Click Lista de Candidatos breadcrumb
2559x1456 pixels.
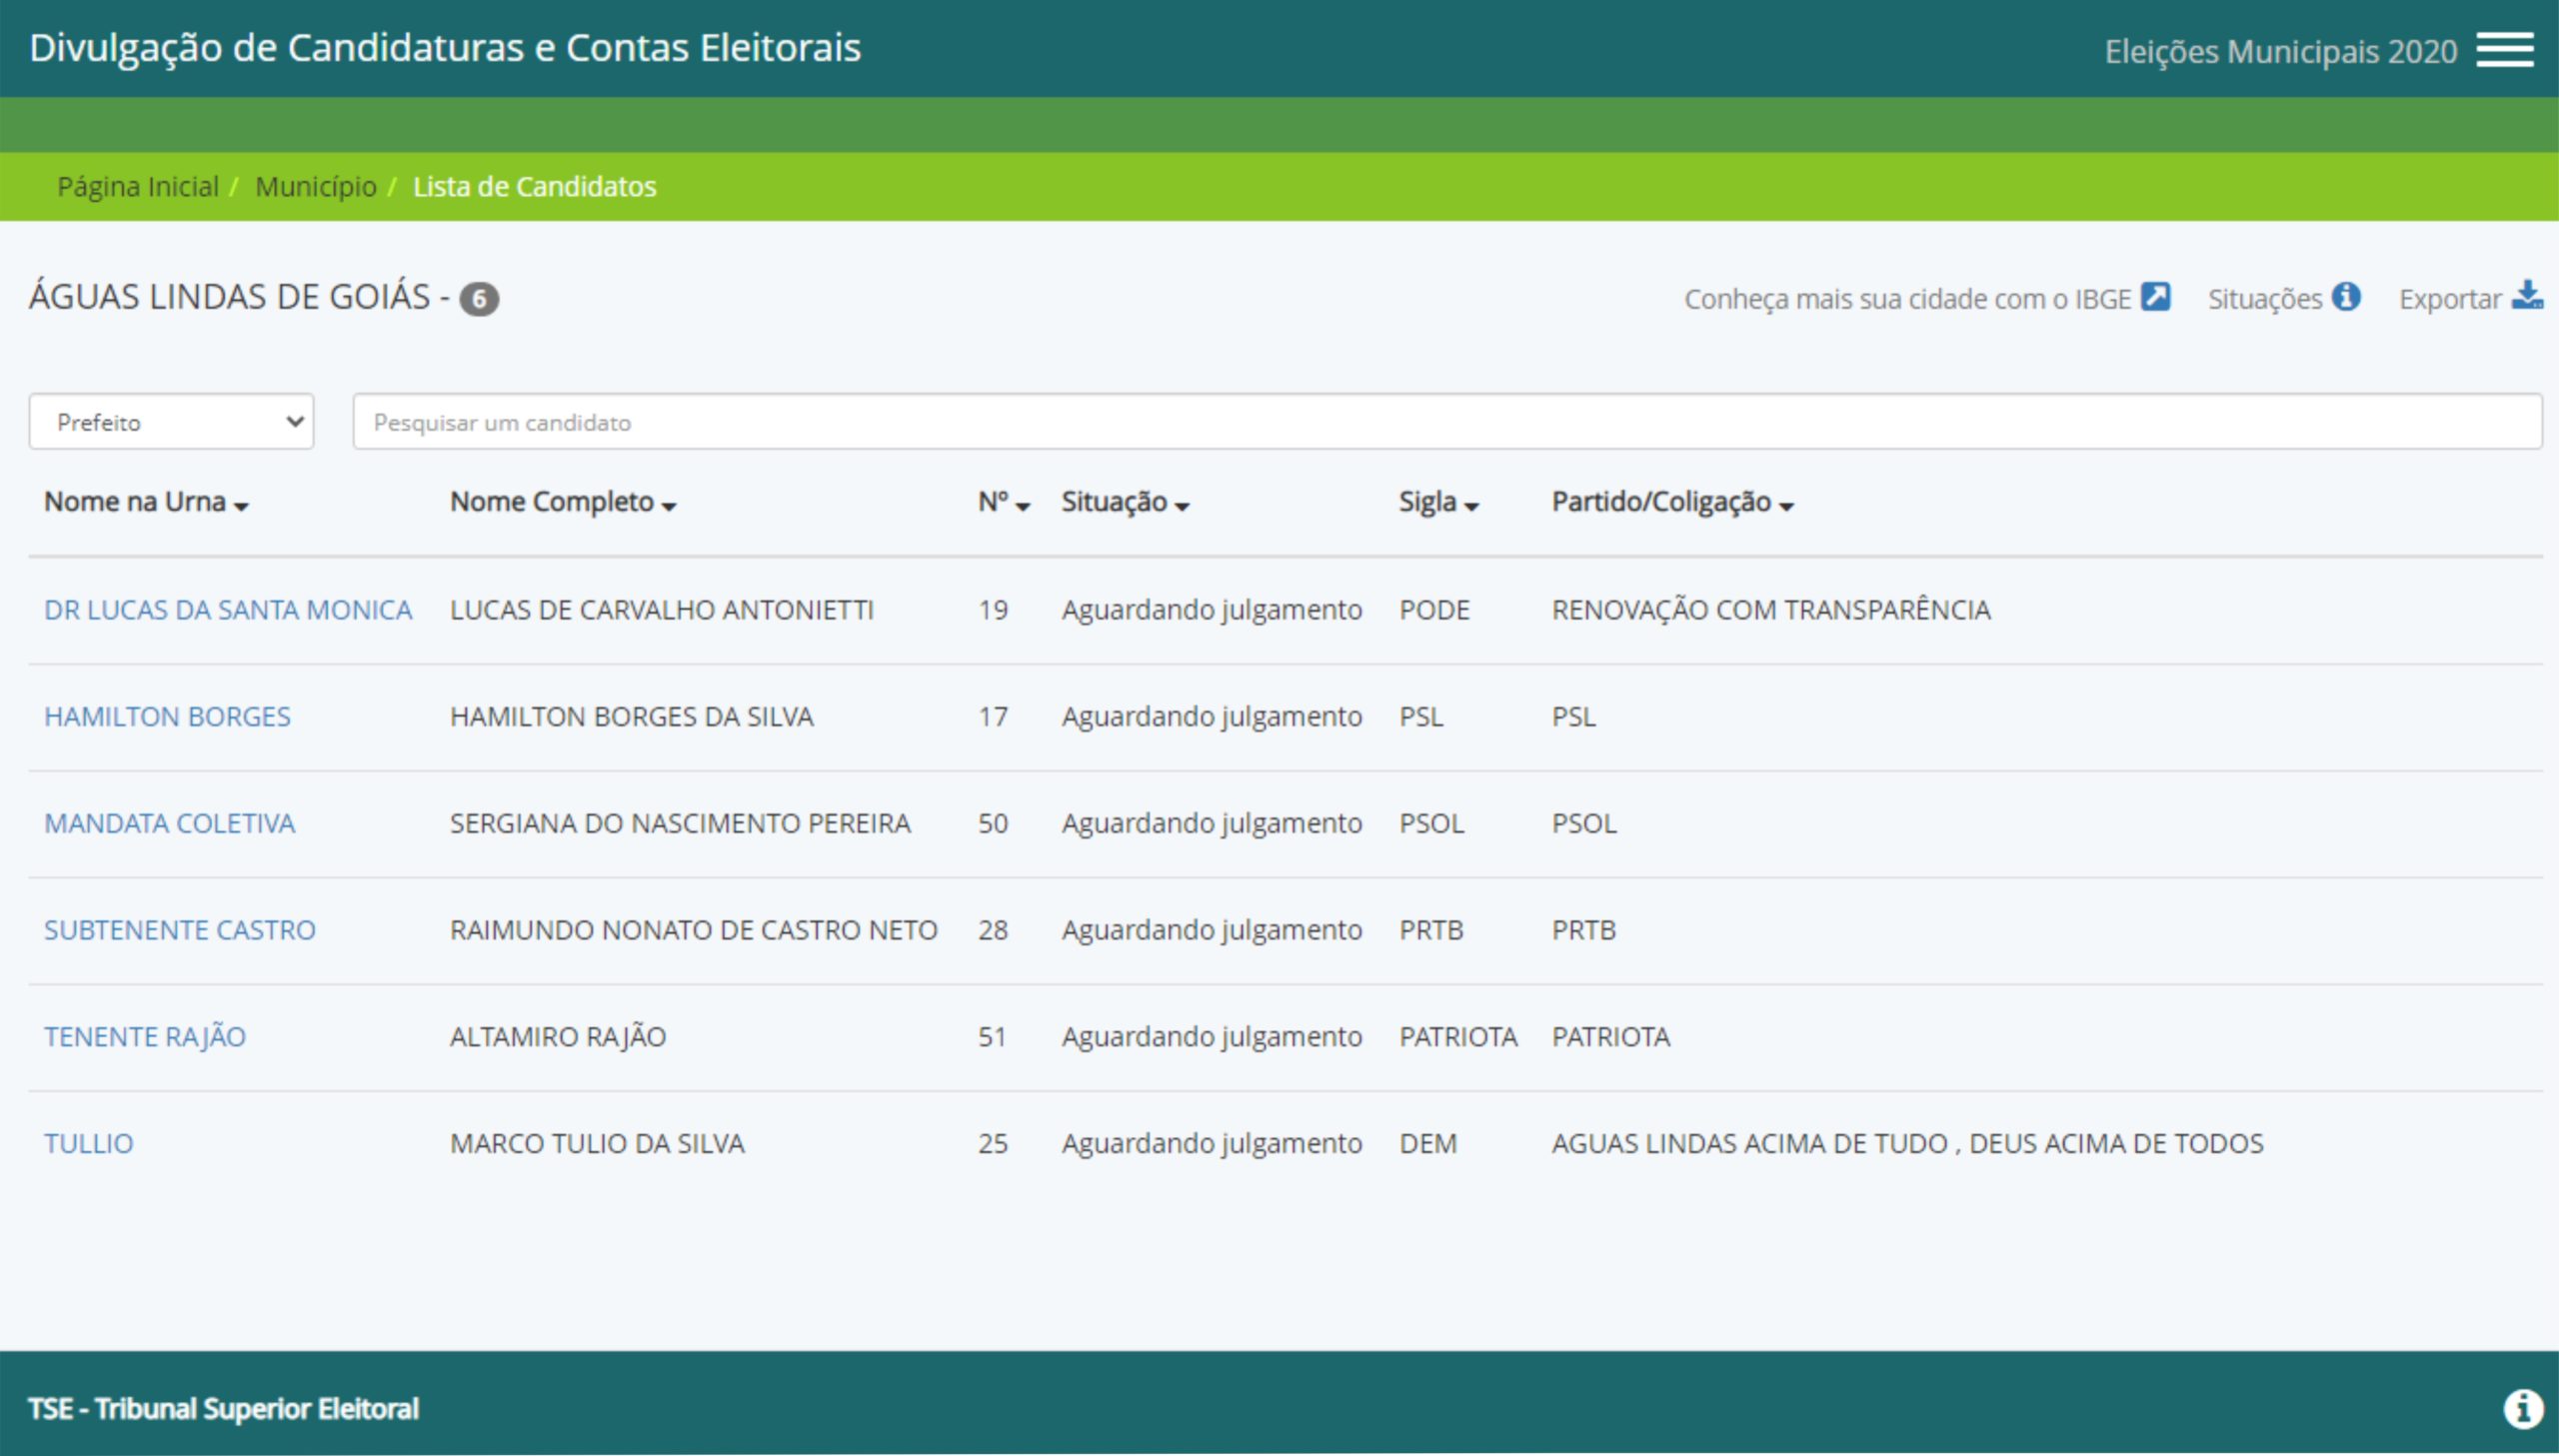pos(535,187)
